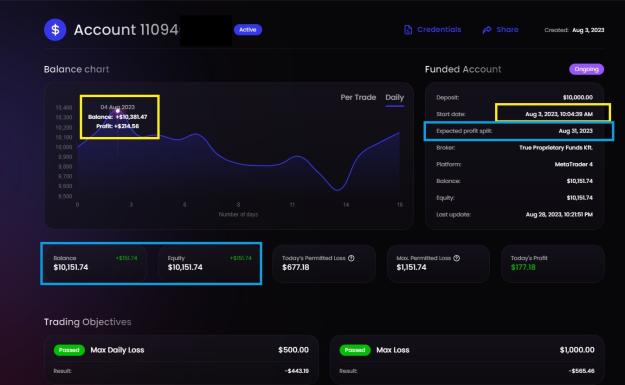Click the Max Daily Loss limit $500.00
The width and height of the screenshot is (625, 385).
pyautogui.click(x=293, y=350)
